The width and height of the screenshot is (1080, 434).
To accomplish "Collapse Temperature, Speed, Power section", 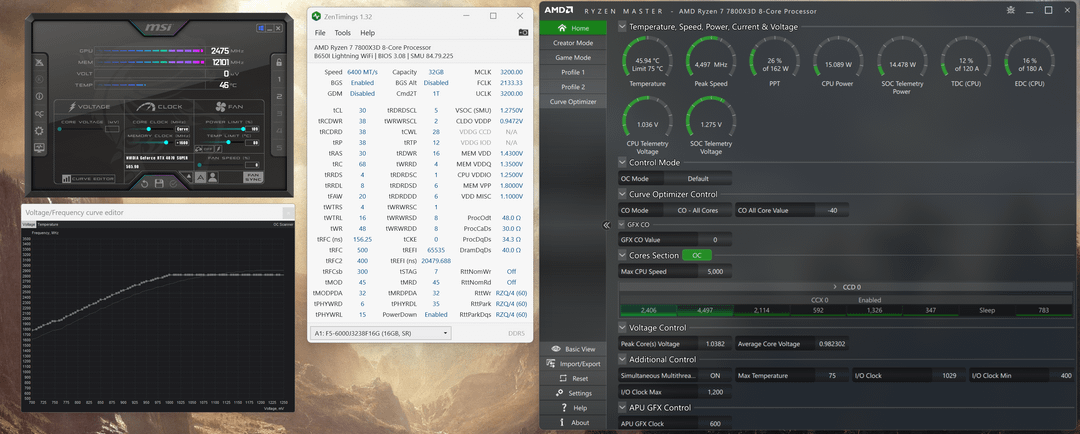I will click(x=623, y=27).
